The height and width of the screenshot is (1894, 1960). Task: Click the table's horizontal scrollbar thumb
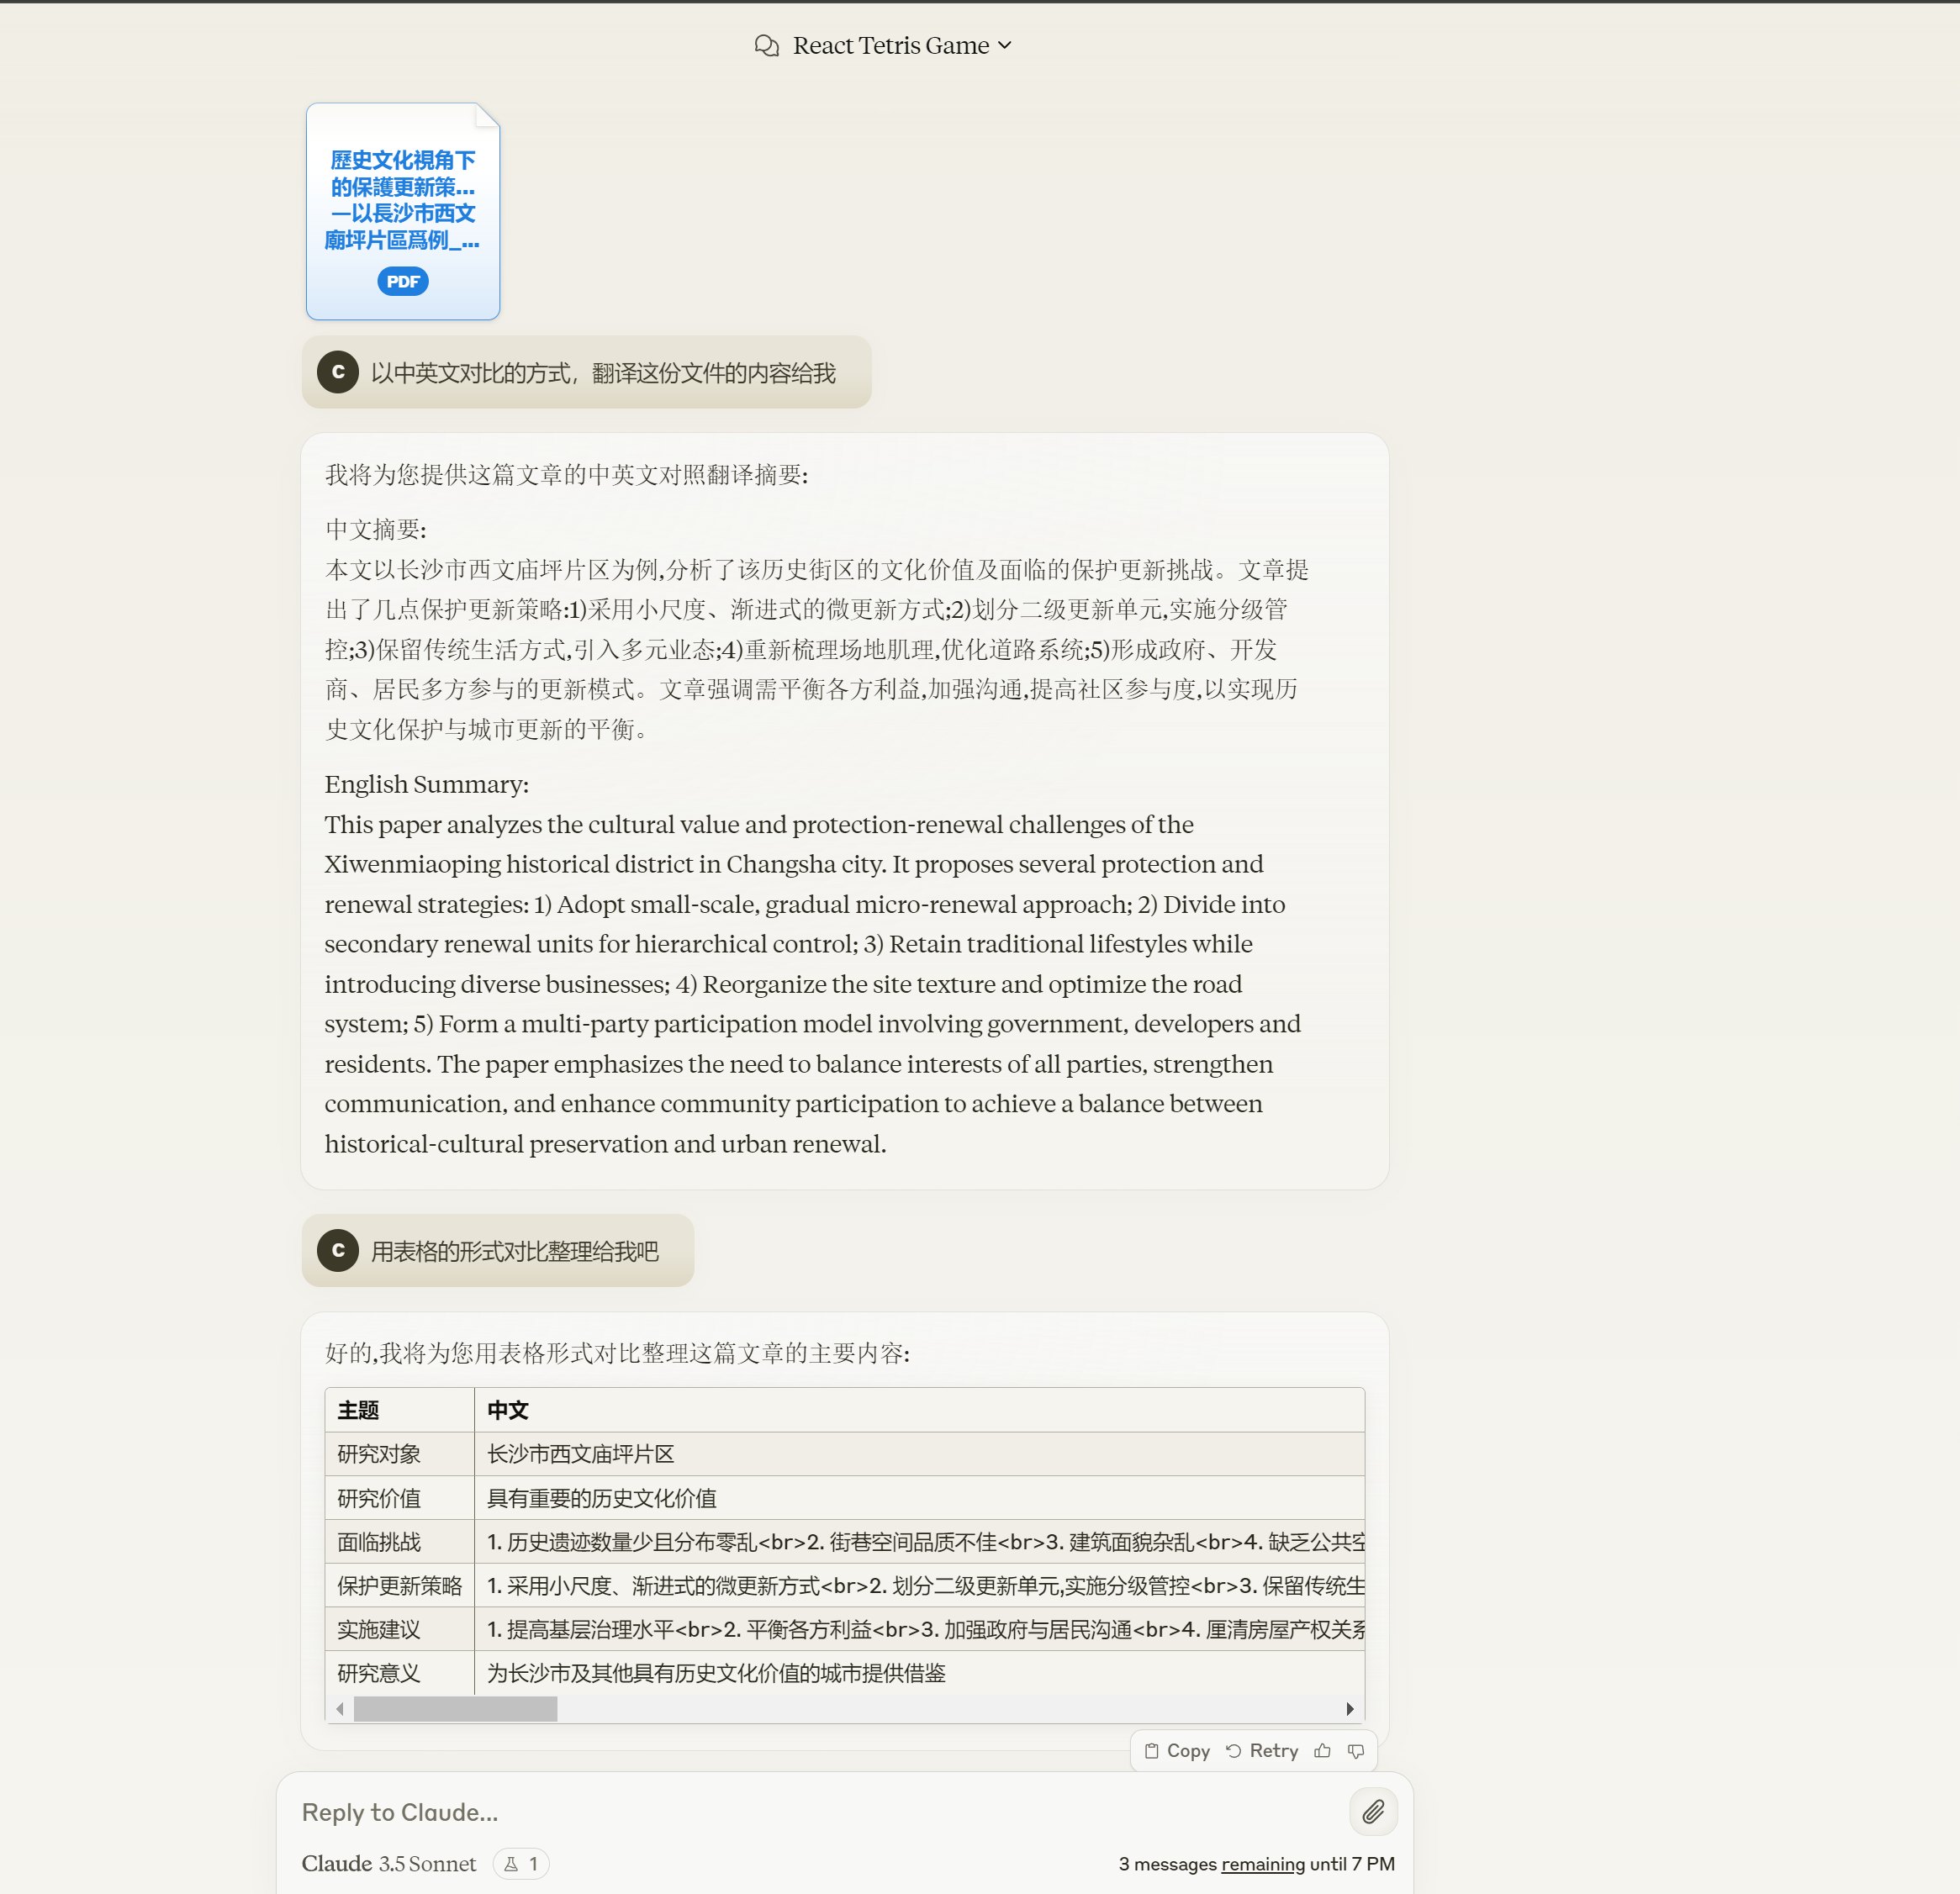tap(455, 1709)
